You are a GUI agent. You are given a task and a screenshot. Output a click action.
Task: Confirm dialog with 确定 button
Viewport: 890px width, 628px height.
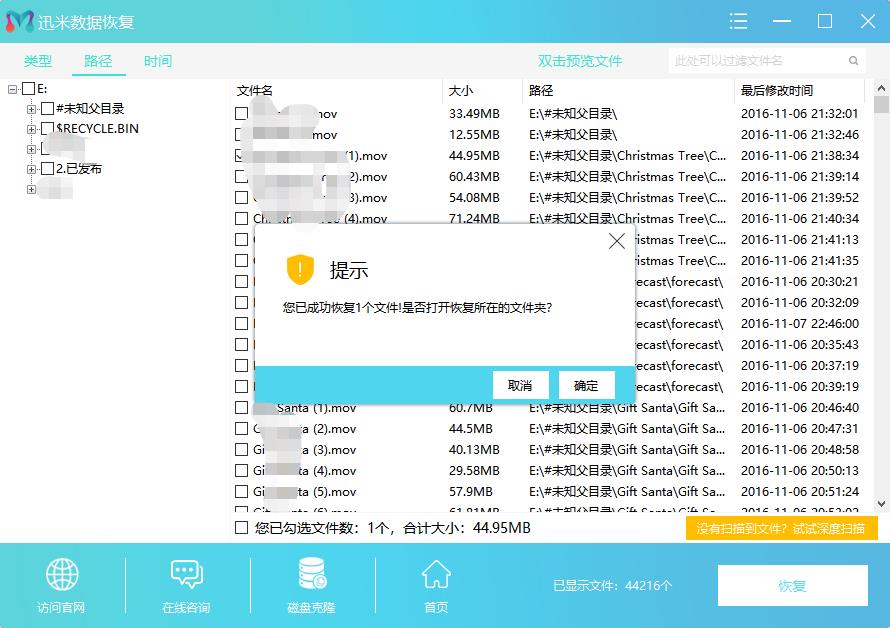pos(586,385)
